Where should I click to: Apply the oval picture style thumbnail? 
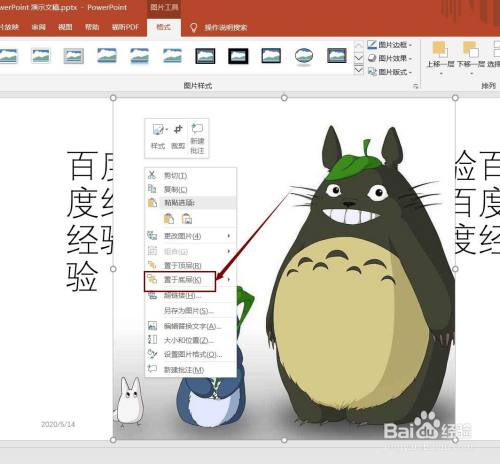(304, 56)
